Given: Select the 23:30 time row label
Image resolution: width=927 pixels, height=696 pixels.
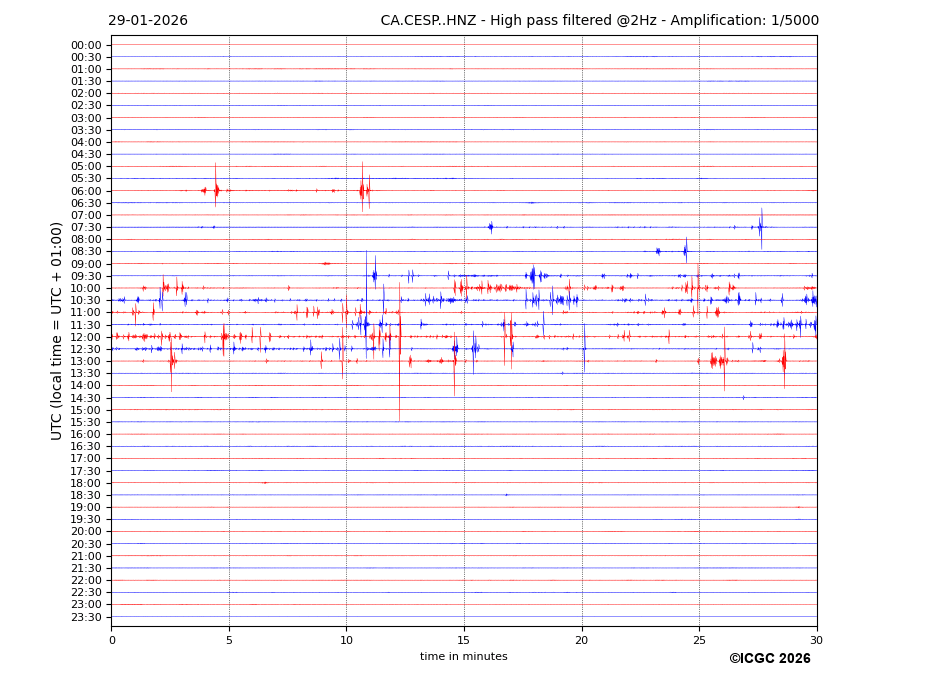Looking at the screenshot, I should 86,617.
